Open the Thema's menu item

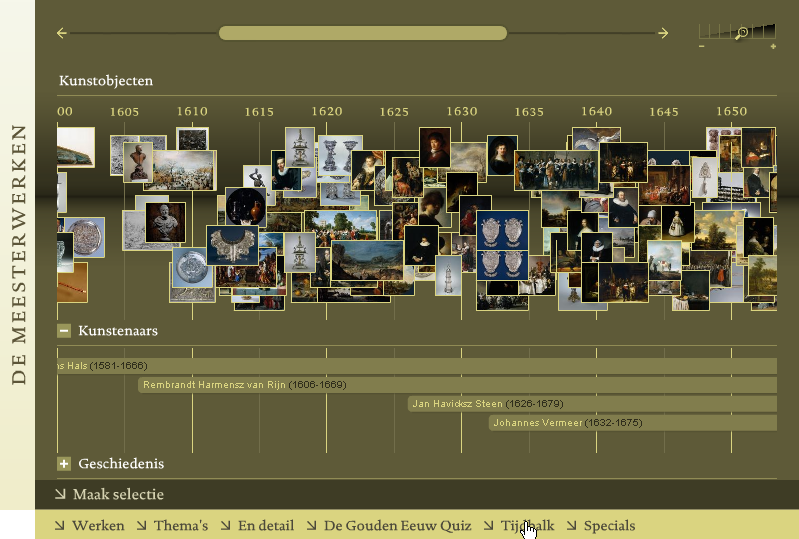point(172,525)
